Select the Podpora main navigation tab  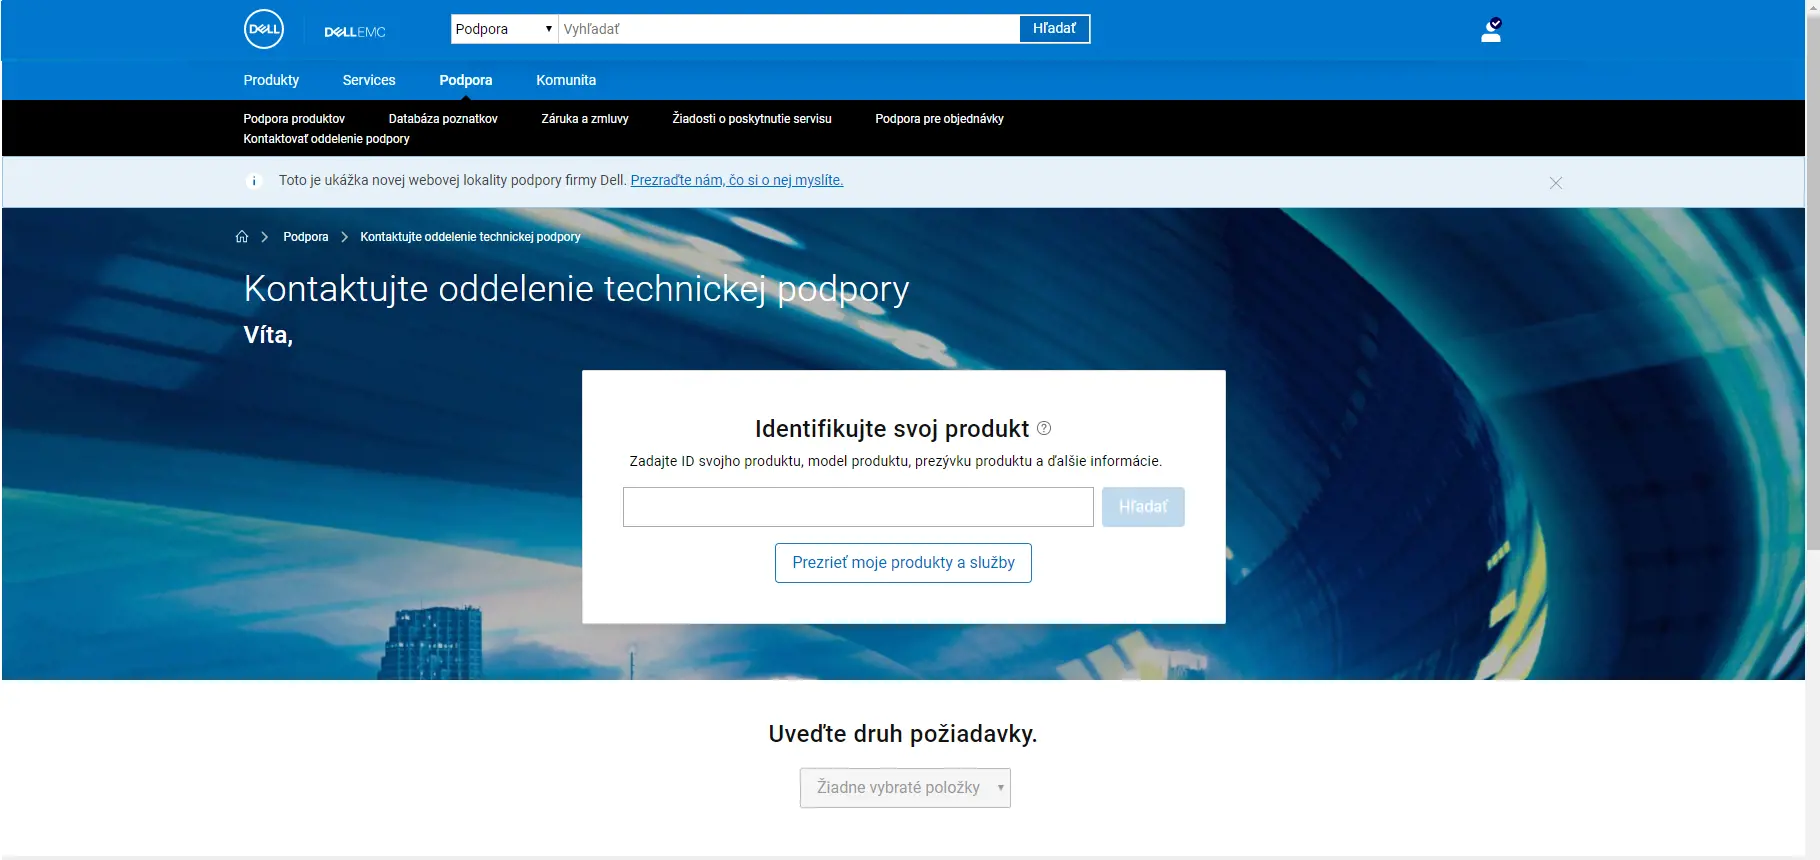tap(466, 80)
